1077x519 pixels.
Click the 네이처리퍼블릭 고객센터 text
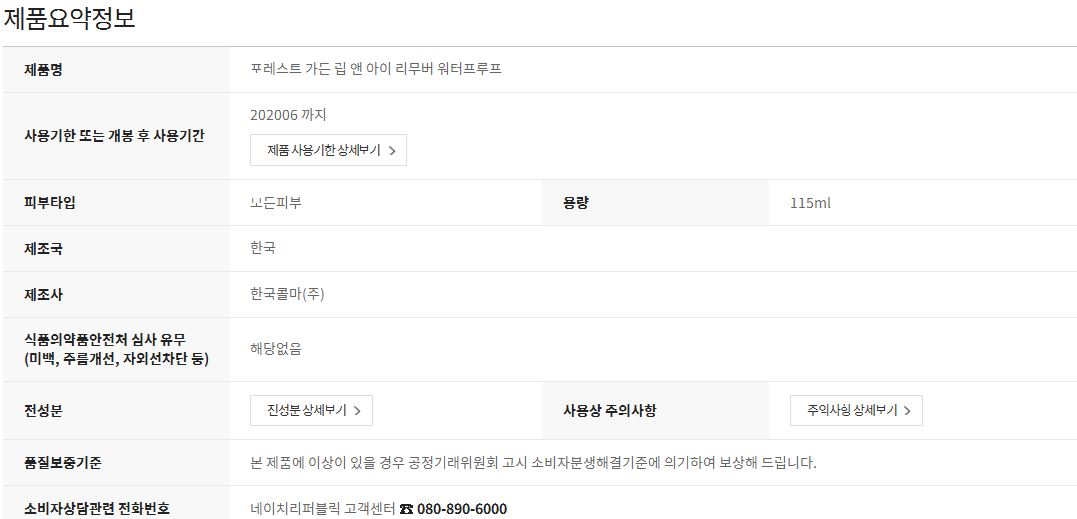[x=322, y=509]
